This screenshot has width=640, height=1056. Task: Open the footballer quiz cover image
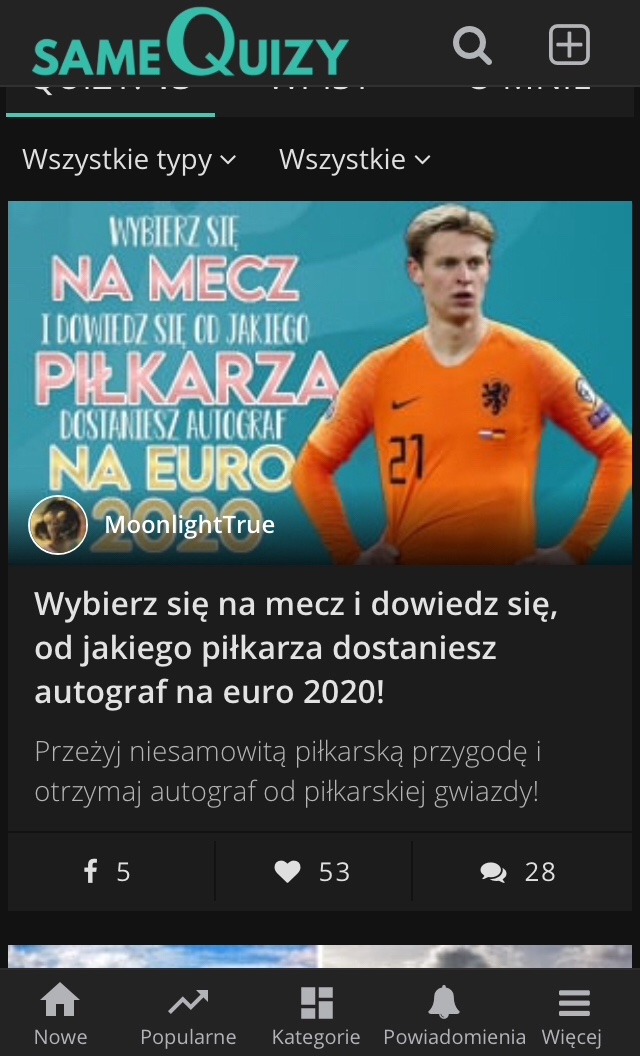[x=320, y=383]
